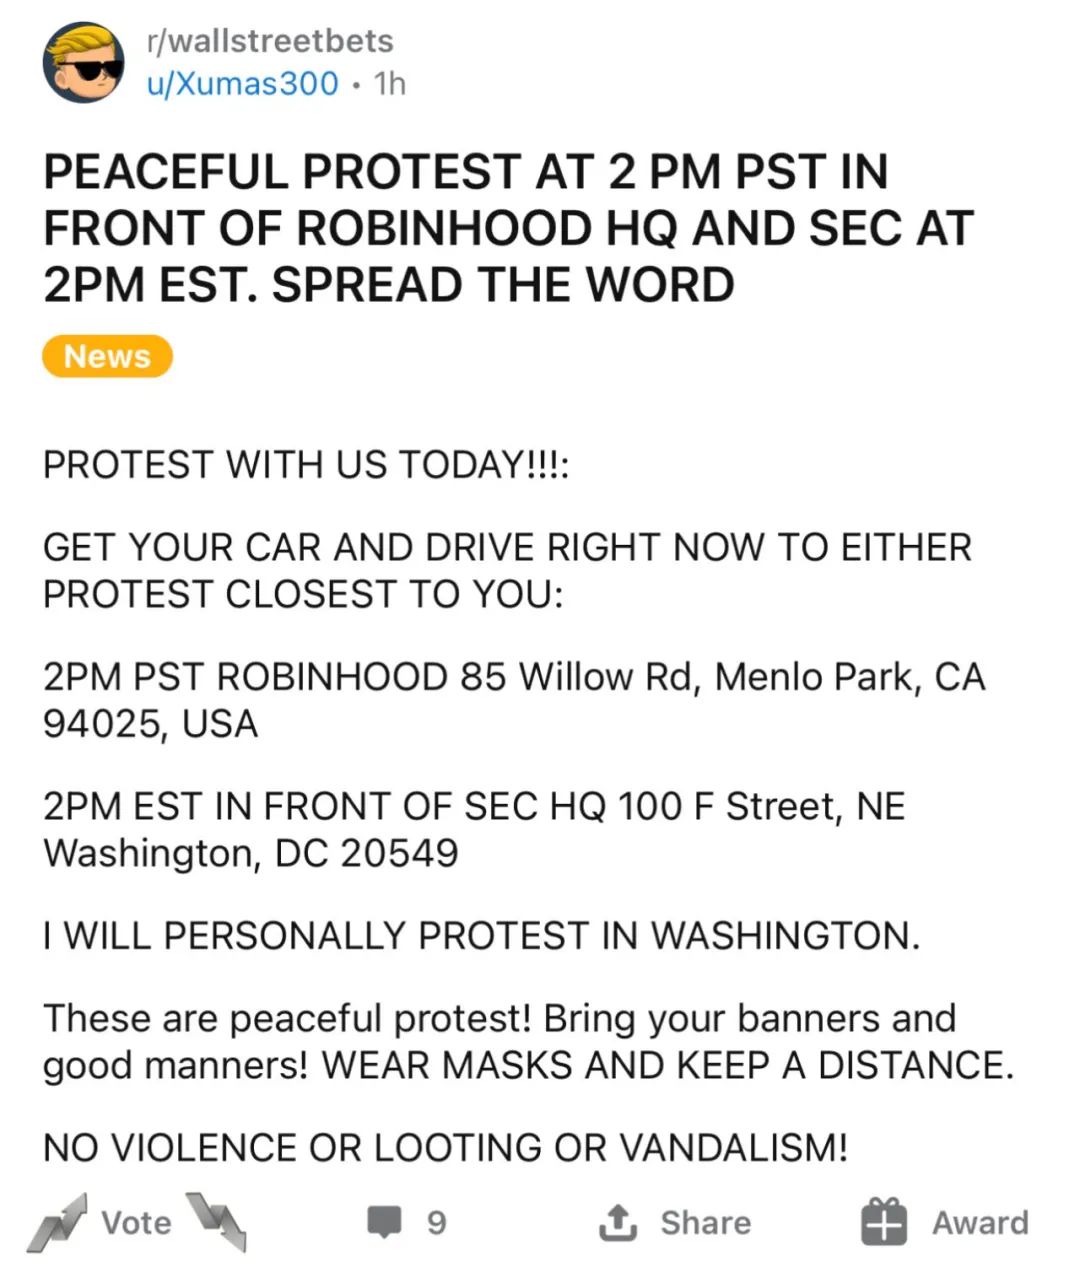Click the Award label
This screenshot has height=1273, width=1080.
click(x=980, y=1222)
